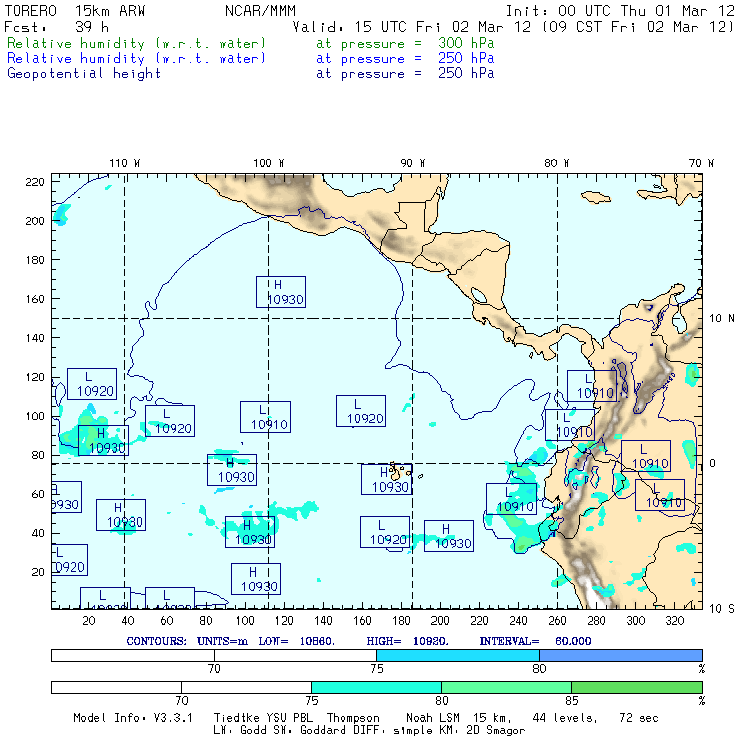Click the 'L 10910' box on the 100 W line
Image resolution: width=740 pixels, height=740 pixels.
[265, 417]
